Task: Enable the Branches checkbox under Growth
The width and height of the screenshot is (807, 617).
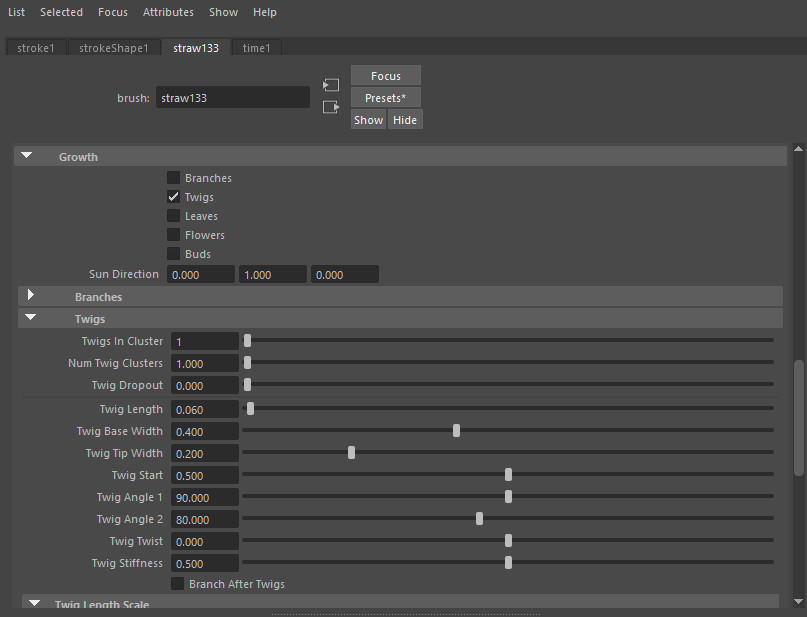Action: pos(173,178)
